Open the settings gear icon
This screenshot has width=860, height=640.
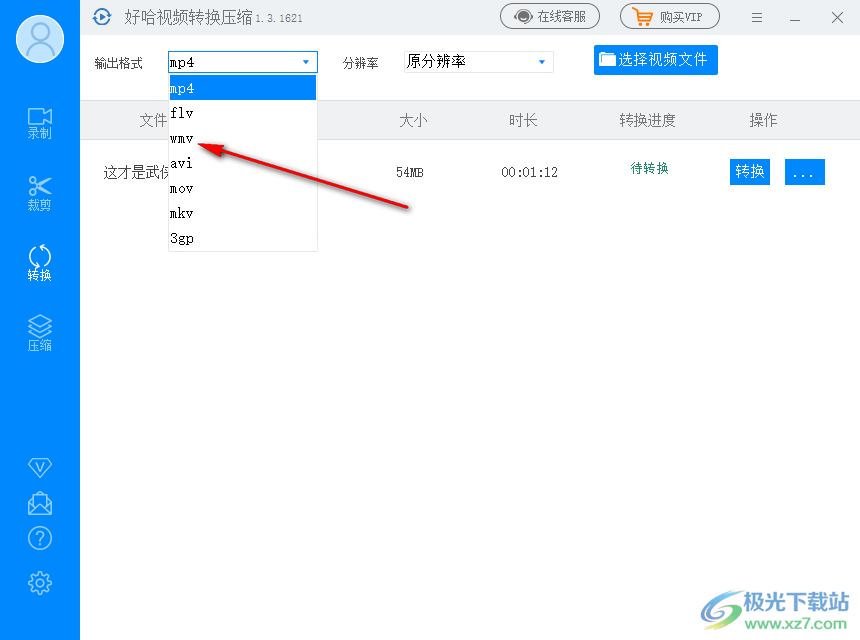point(39,583)
